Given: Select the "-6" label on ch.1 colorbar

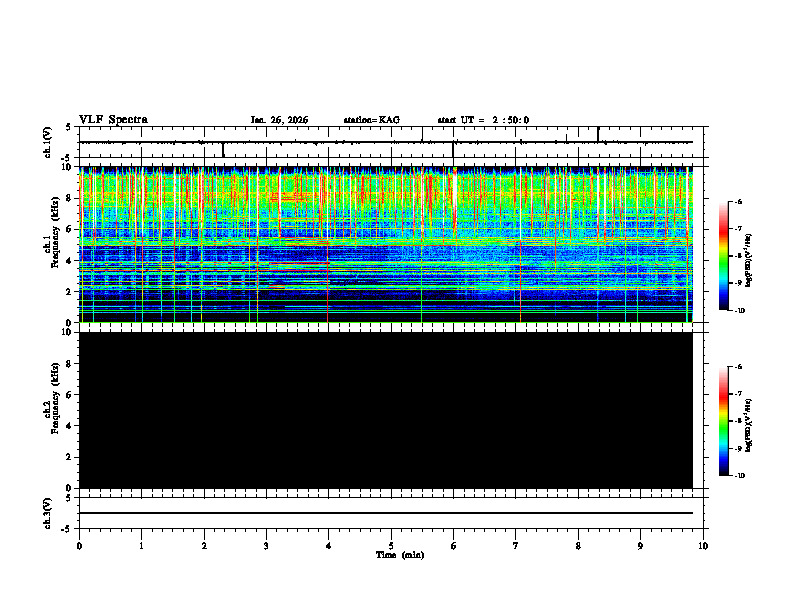Looking at the screenshot, I should [737, 201].
